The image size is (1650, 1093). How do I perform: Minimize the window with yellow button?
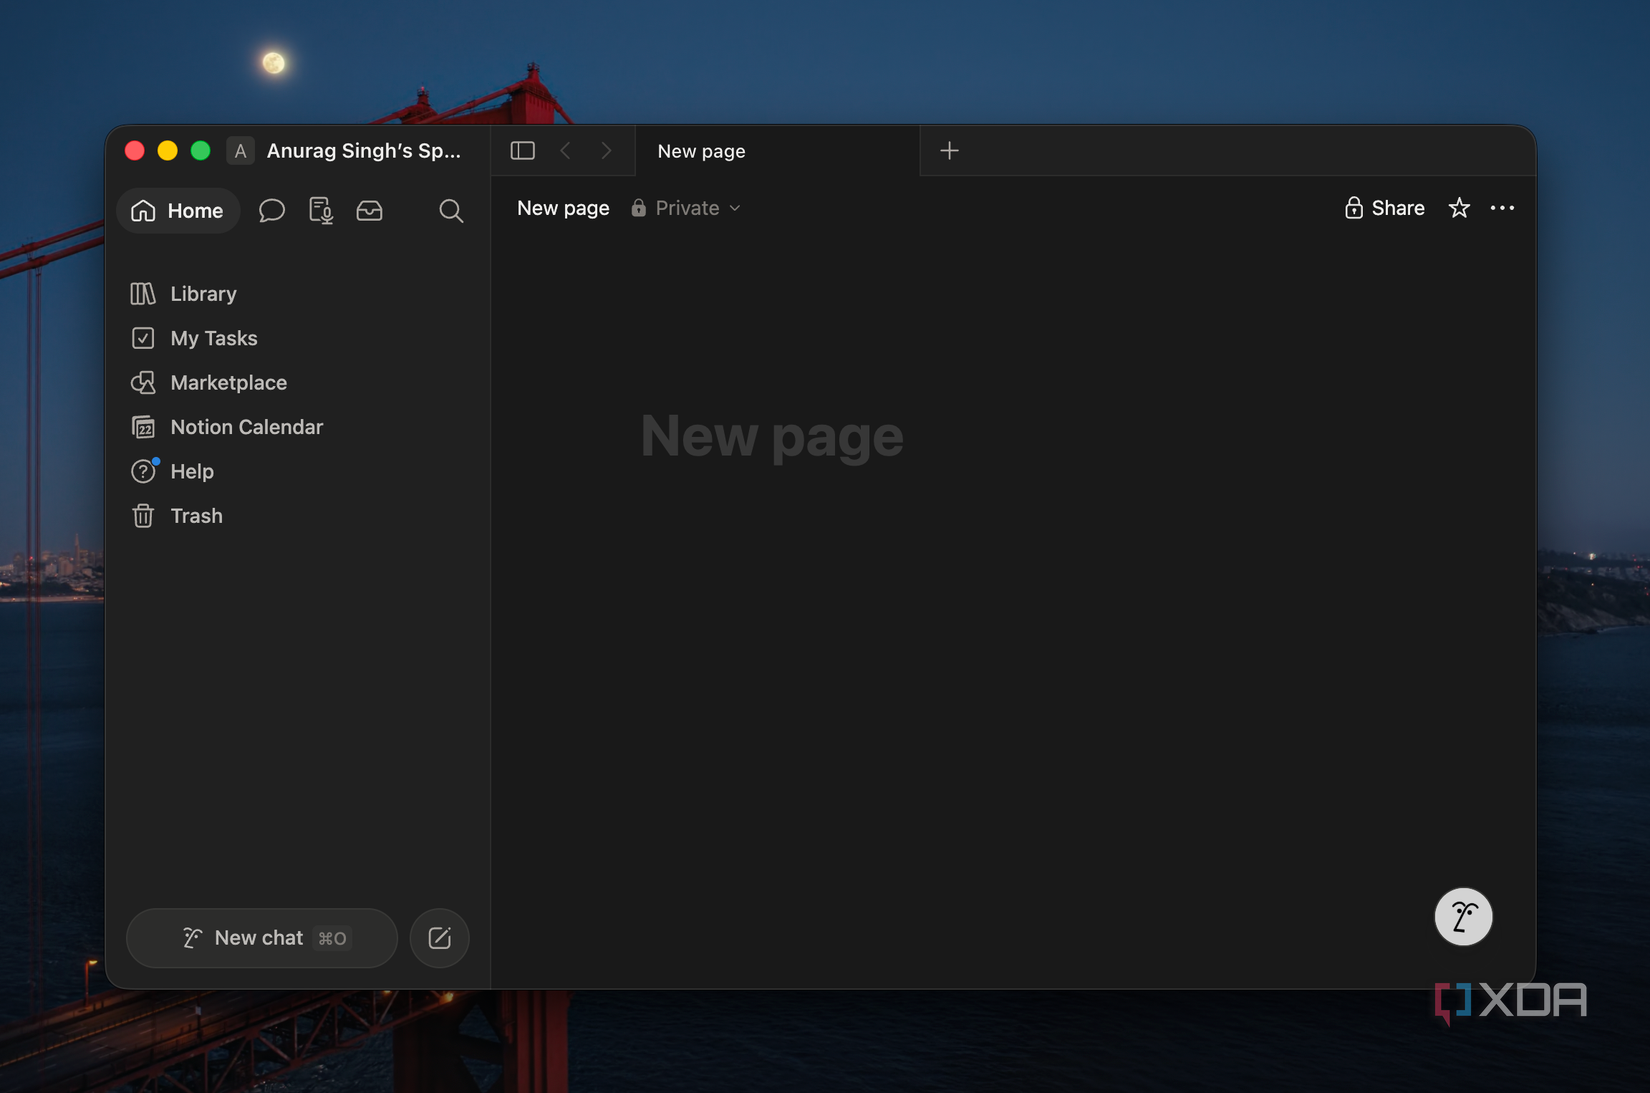[x=168, y=150]
